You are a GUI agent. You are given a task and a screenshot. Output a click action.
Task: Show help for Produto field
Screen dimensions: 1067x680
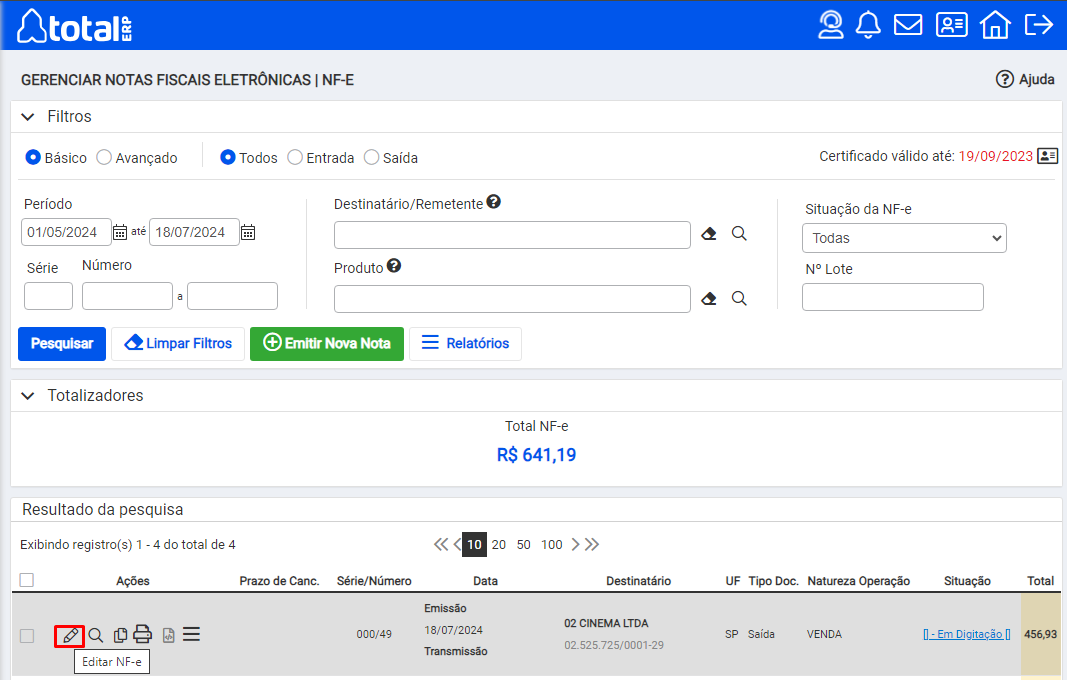pyautogui.click(x=393, y=265)
